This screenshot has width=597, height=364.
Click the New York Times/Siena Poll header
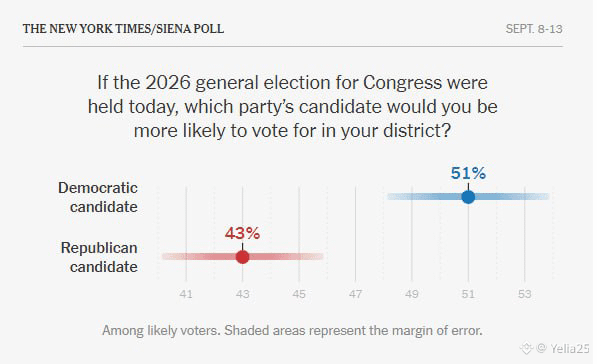(123, 29)
